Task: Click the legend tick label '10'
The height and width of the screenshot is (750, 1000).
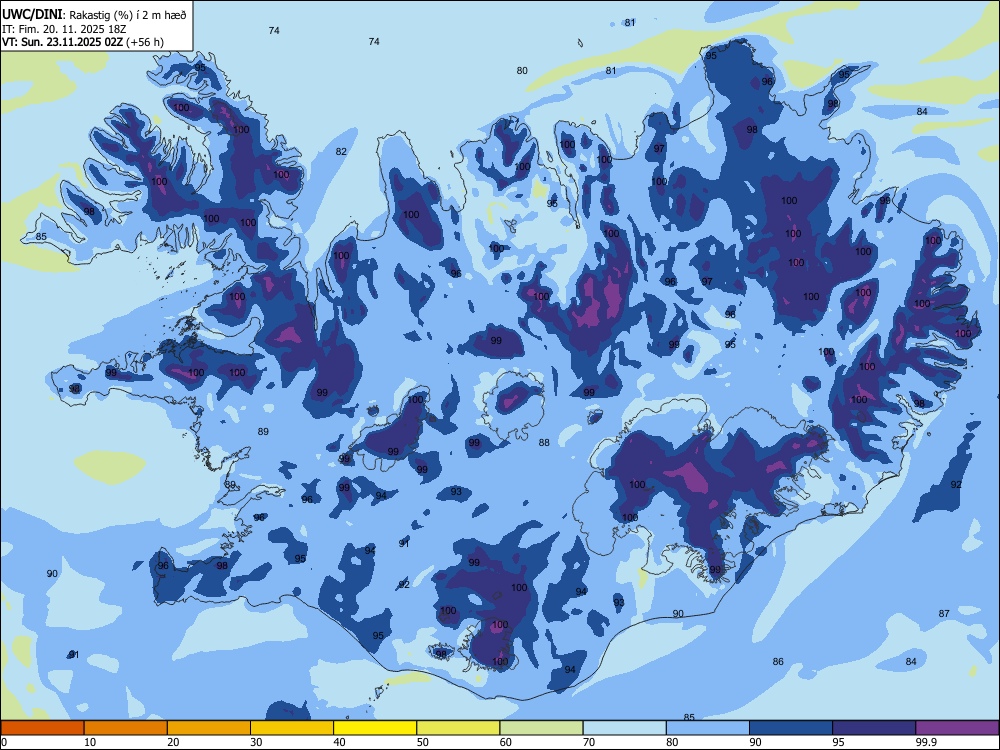Action: pyautogui.click(x=90, y=742)
